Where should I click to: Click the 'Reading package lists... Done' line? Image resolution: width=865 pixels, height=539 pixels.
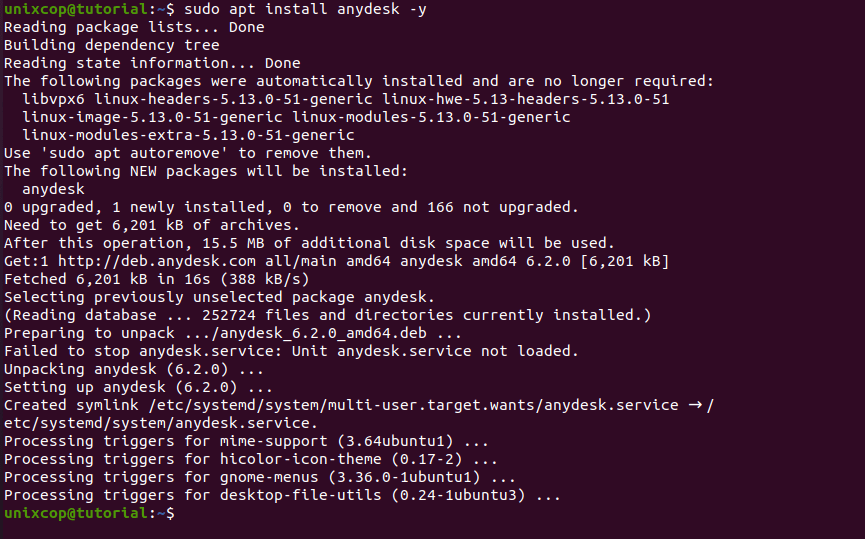(x=134, y=28)
